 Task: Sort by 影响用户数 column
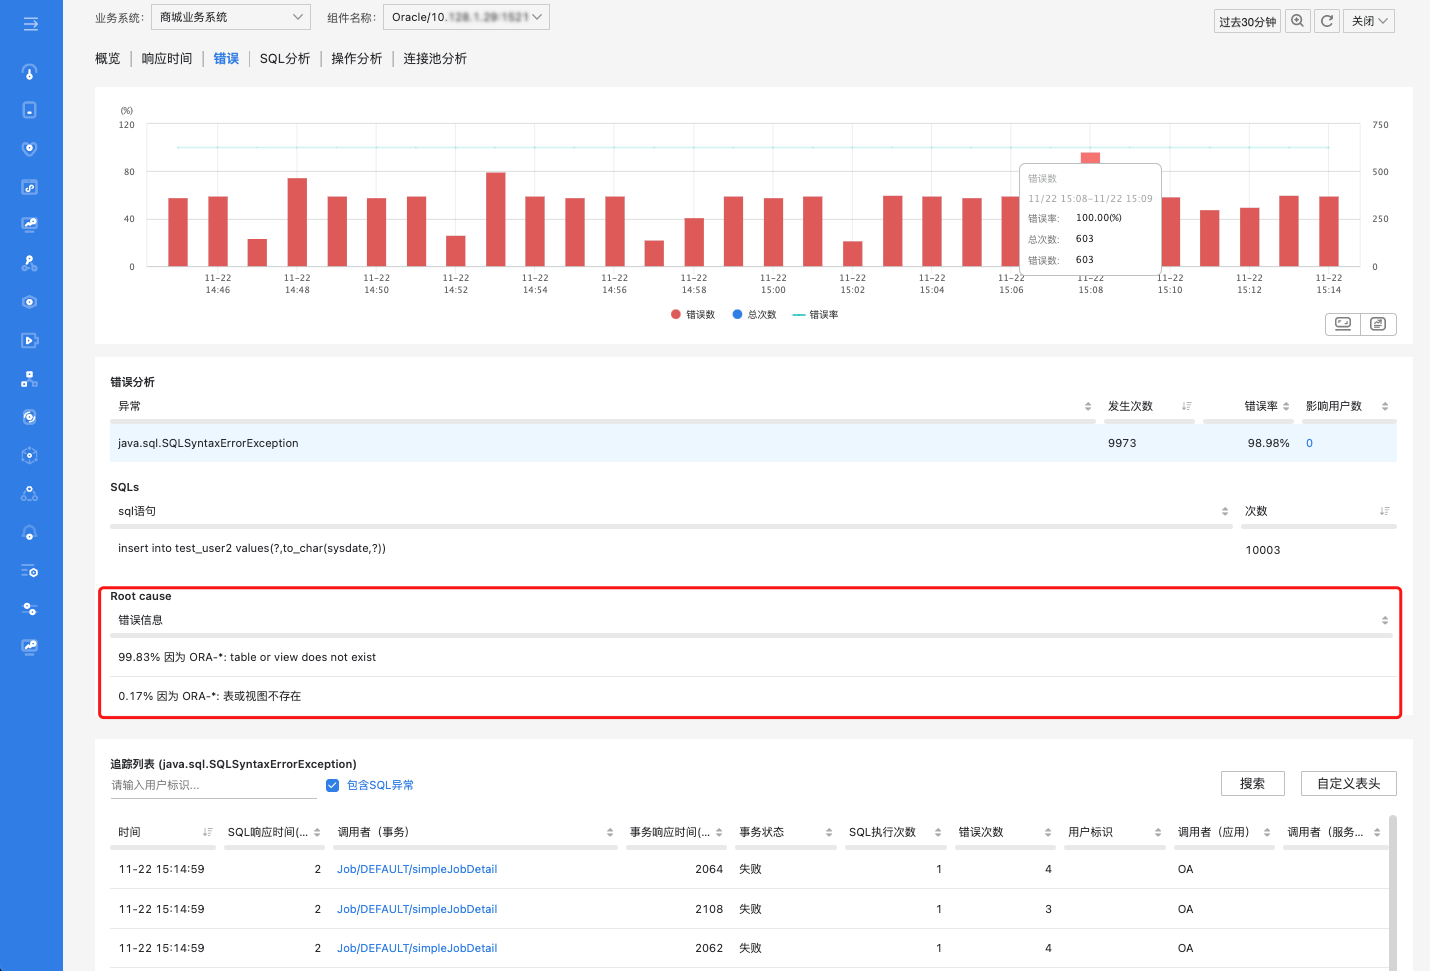[1385, 406]
